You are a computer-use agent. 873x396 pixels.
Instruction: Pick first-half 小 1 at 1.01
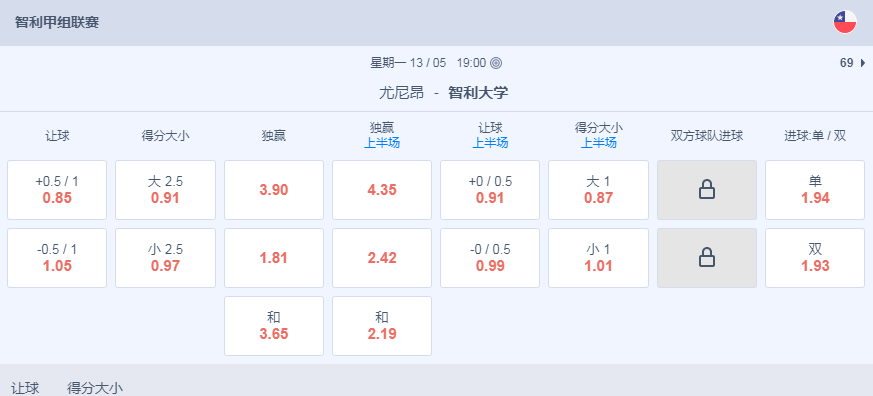coord(599,258)
